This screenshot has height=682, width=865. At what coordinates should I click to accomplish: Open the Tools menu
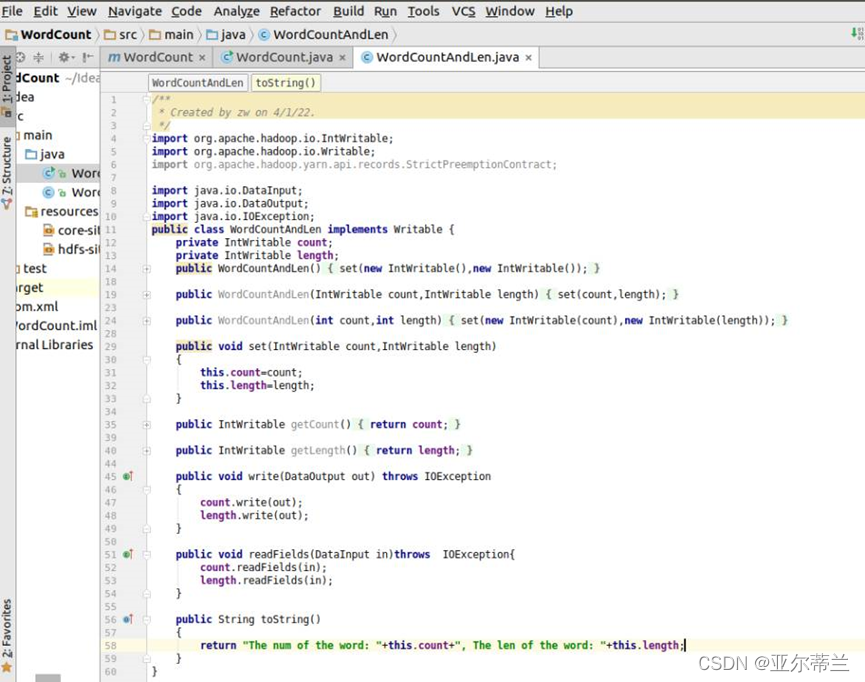point(424,11)
